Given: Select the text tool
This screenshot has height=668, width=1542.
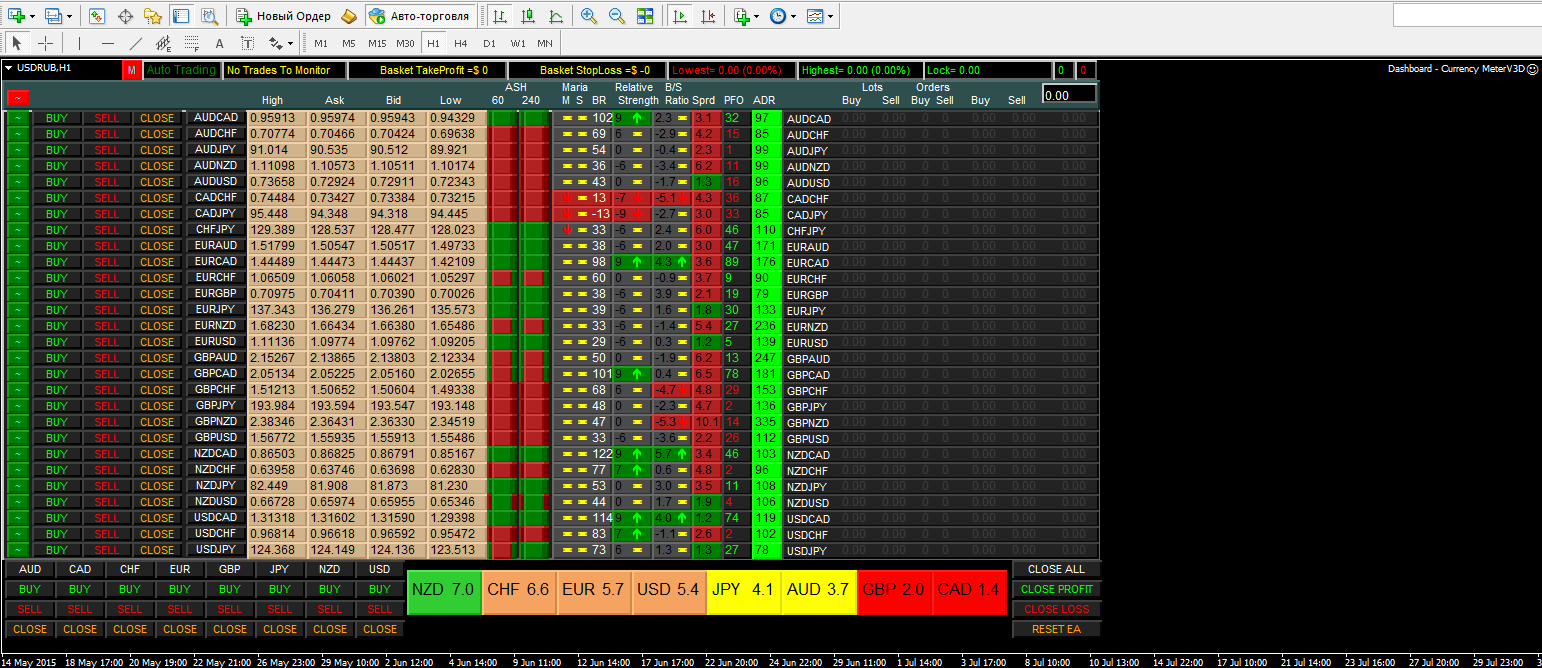Looking at the screenshot, I should [220, 43].
